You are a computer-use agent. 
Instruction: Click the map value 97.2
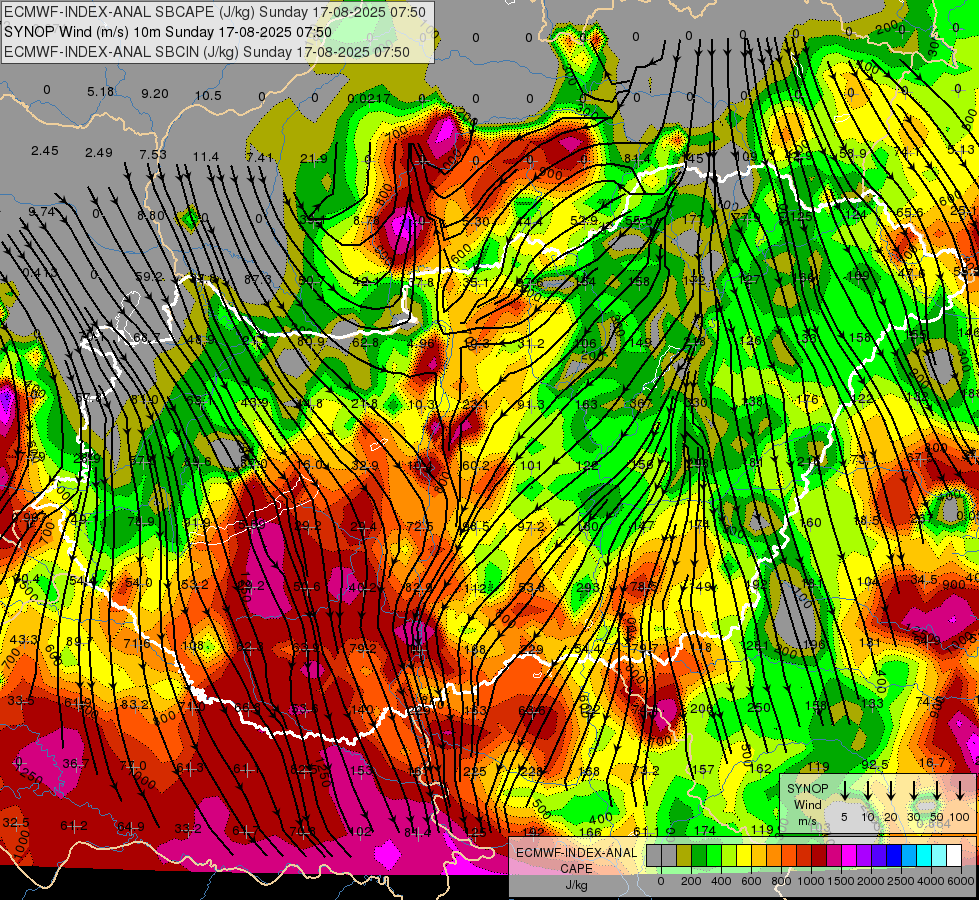click(x=531, y=527)
